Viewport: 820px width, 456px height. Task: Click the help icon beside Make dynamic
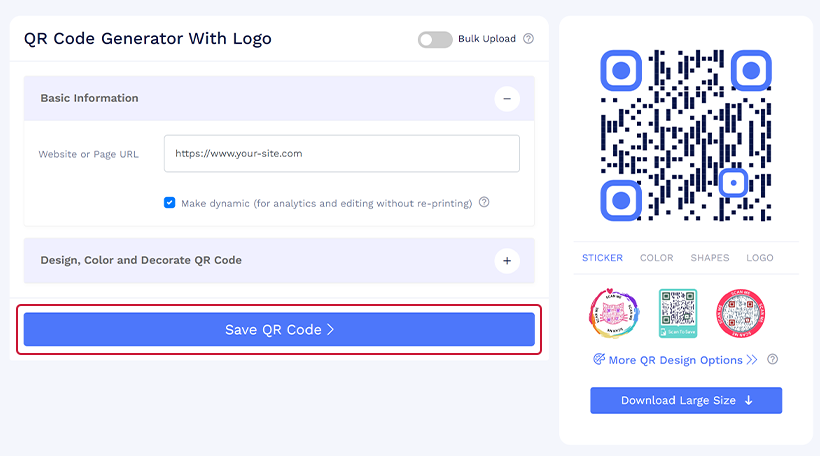[x=484, y=202]
